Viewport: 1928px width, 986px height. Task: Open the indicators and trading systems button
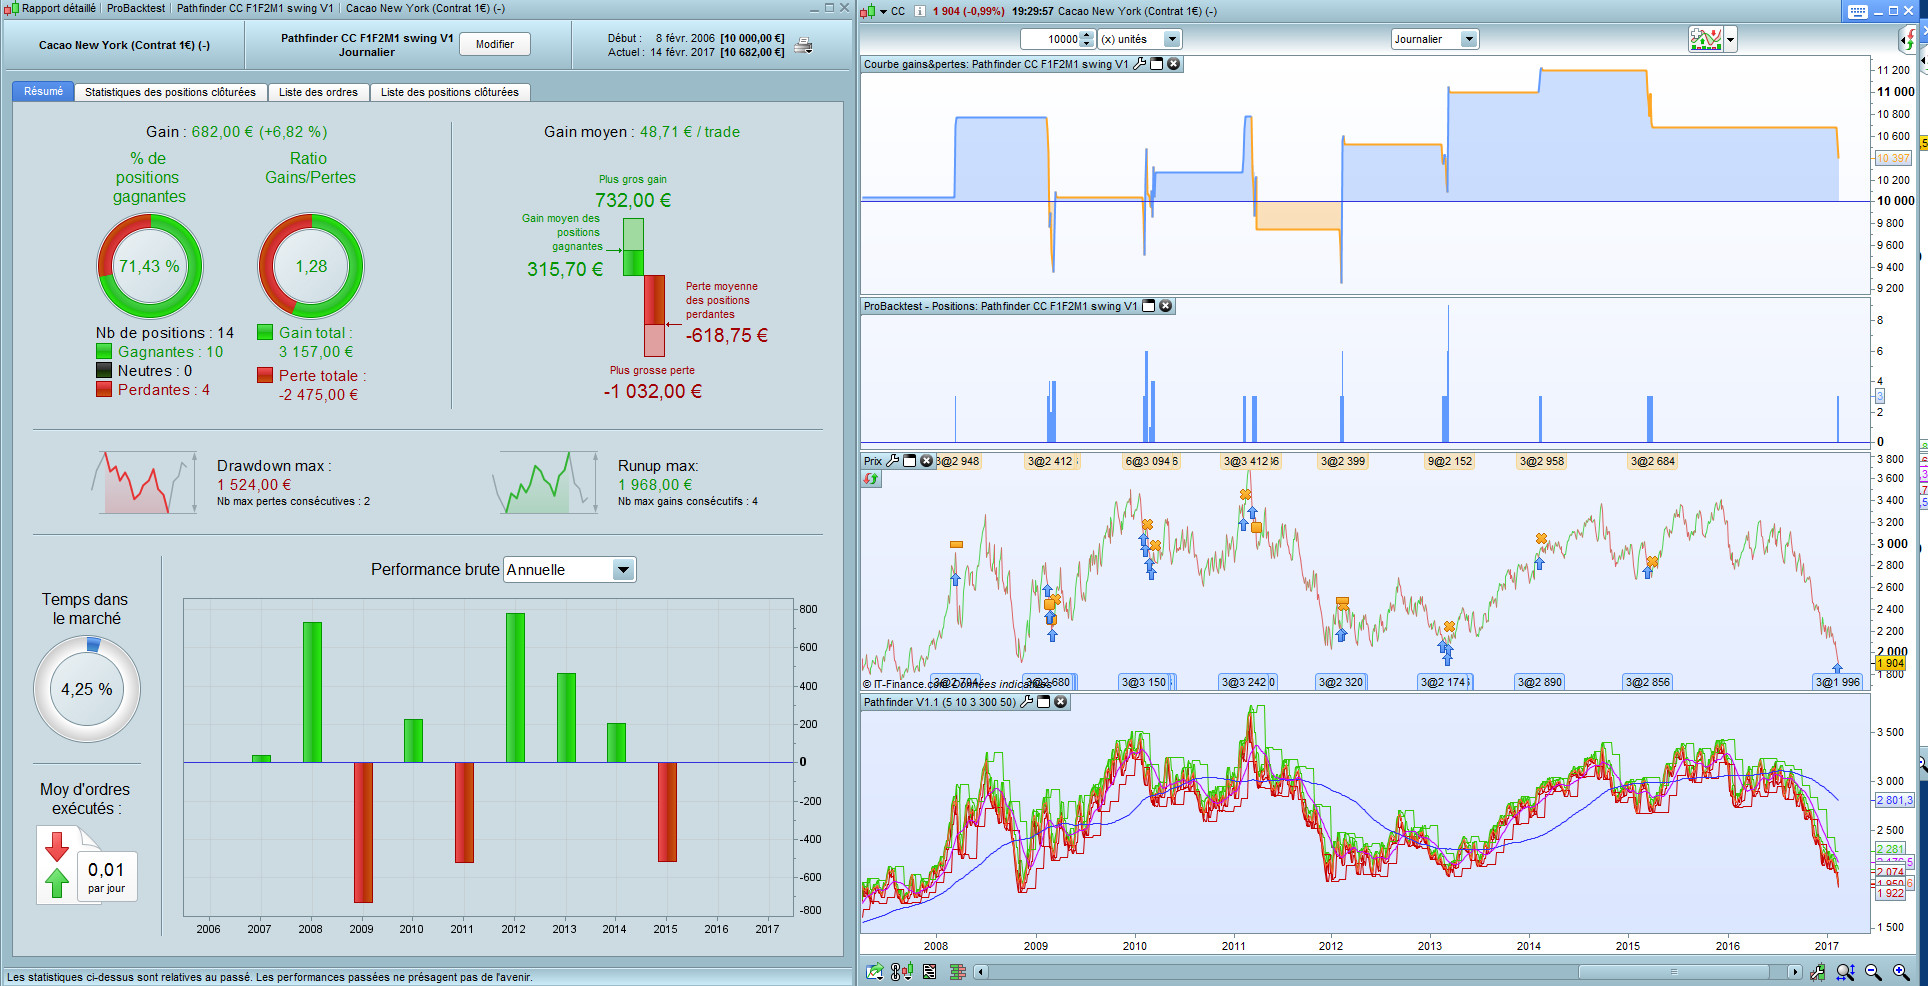click(1705, 39)
